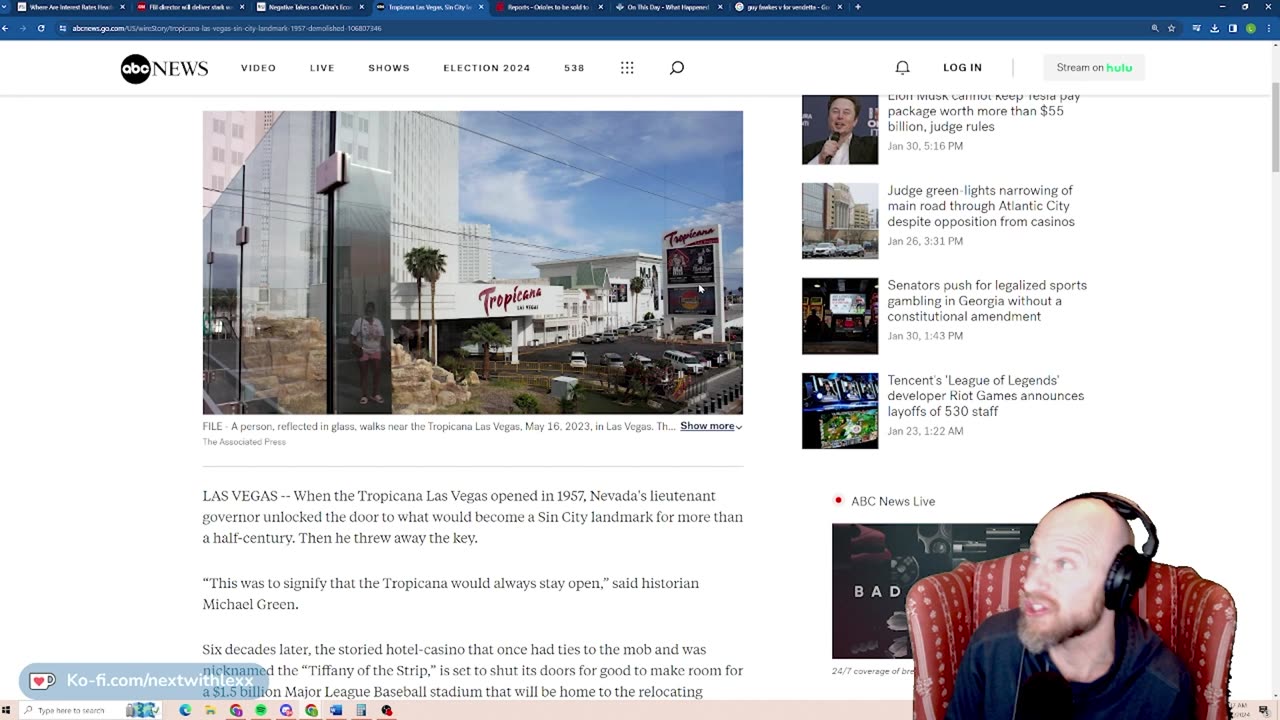The height and width of the screenshot is (720, 1280).
Task: Open a new tab with plus button
Action: click(857, 7)
